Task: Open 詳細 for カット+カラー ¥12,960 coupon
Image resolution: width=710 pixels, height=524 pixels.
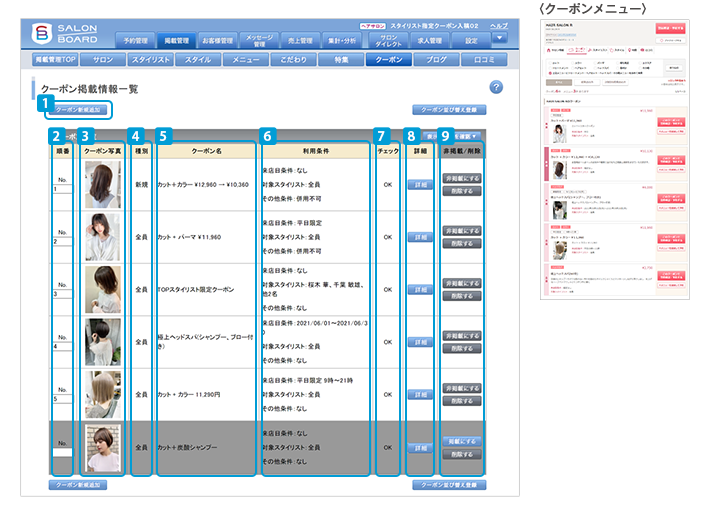Action: [x=420, y=185]
